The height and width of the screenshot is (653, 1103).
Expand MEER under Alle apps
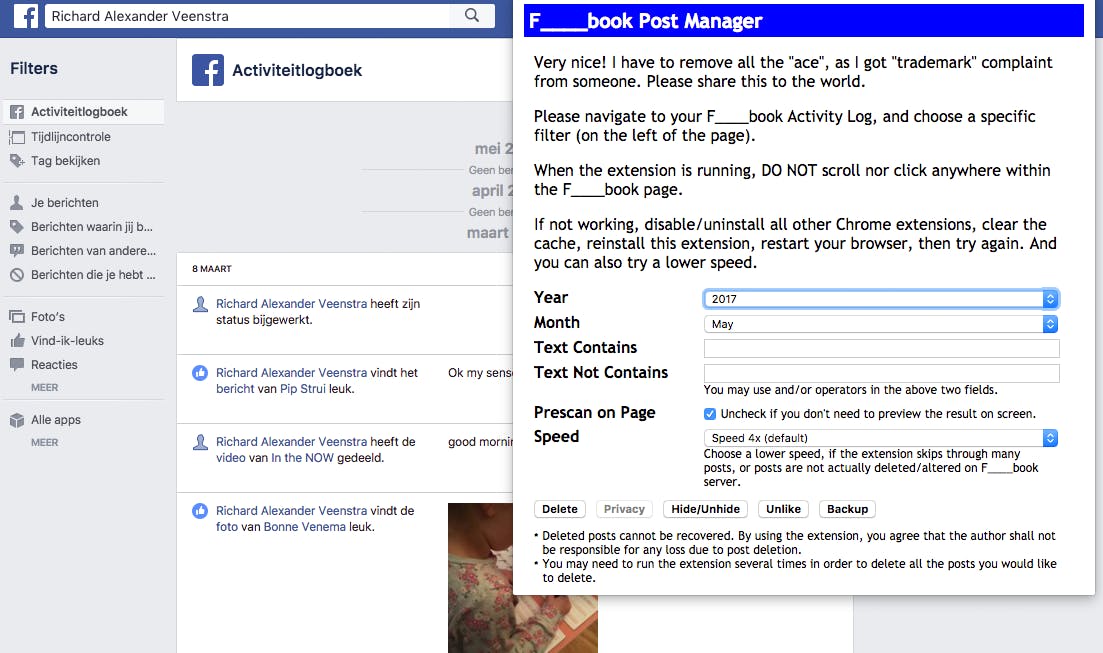pyautogui.click(x=44, y=443)
